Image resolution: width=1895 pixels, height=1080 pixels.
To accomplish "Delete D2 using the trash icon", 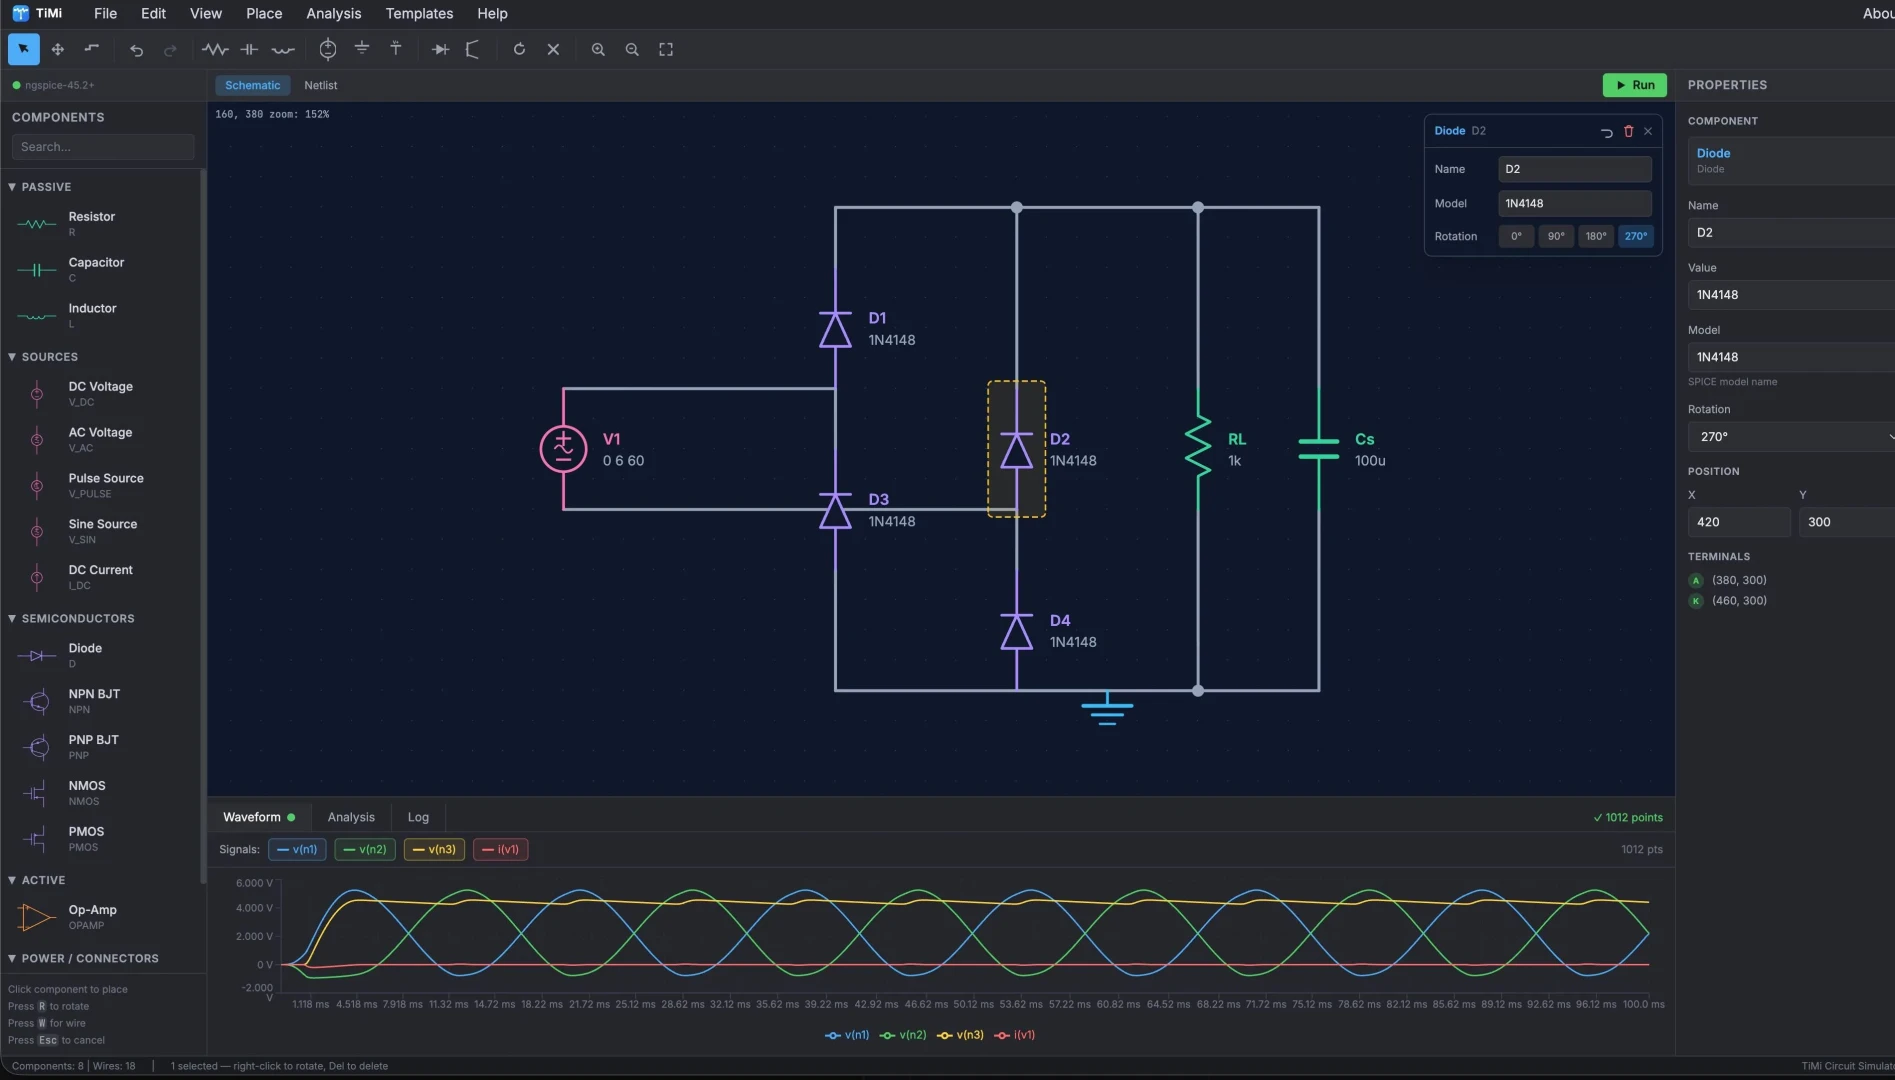I will tap(1628, 131).
